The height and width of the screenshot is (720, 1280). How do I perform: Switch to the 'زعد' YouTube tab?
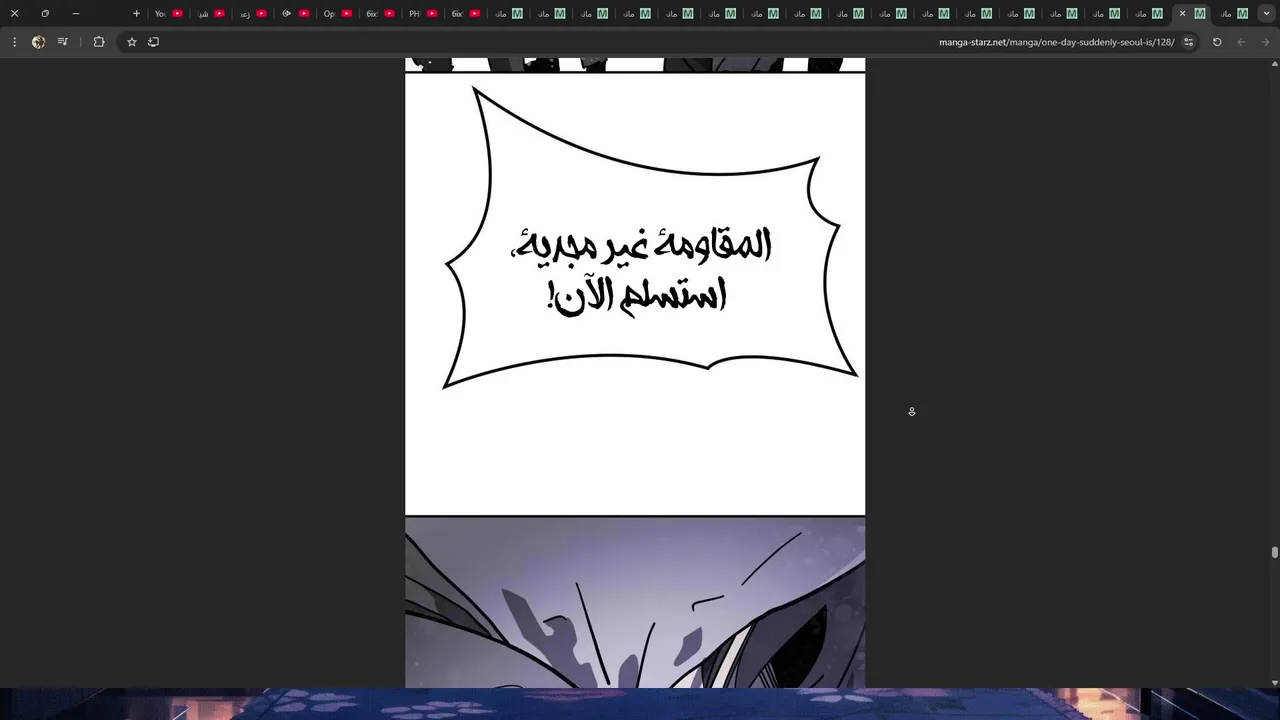253,14
